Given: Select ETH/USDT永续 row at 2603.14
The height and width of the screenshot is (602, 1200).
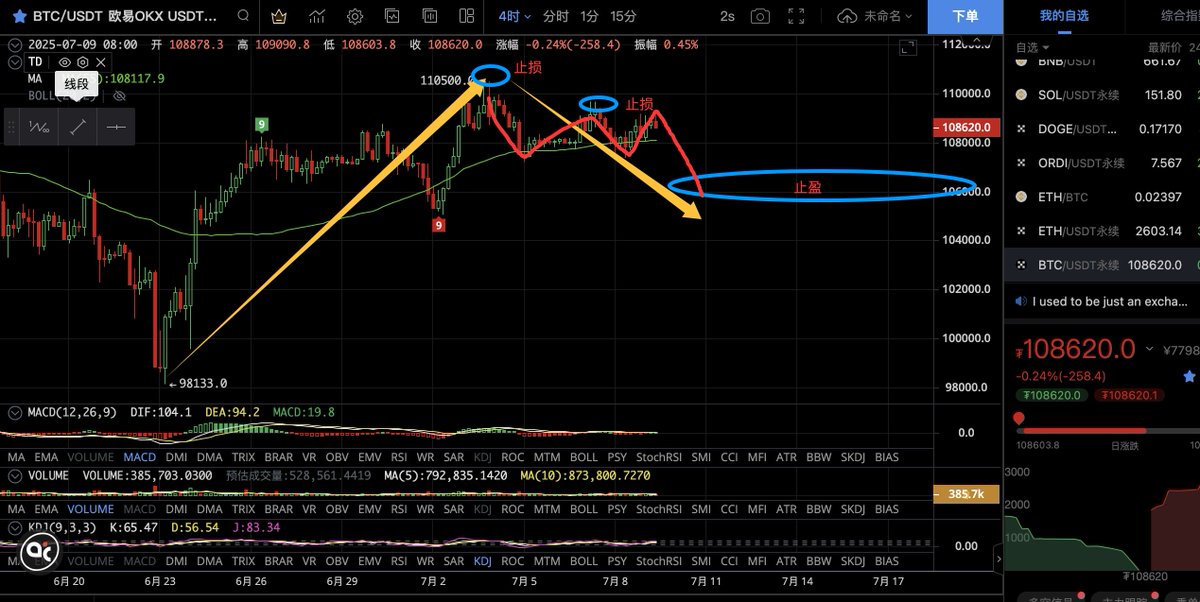Looking at the screenshot, I should pos(1102,231).
